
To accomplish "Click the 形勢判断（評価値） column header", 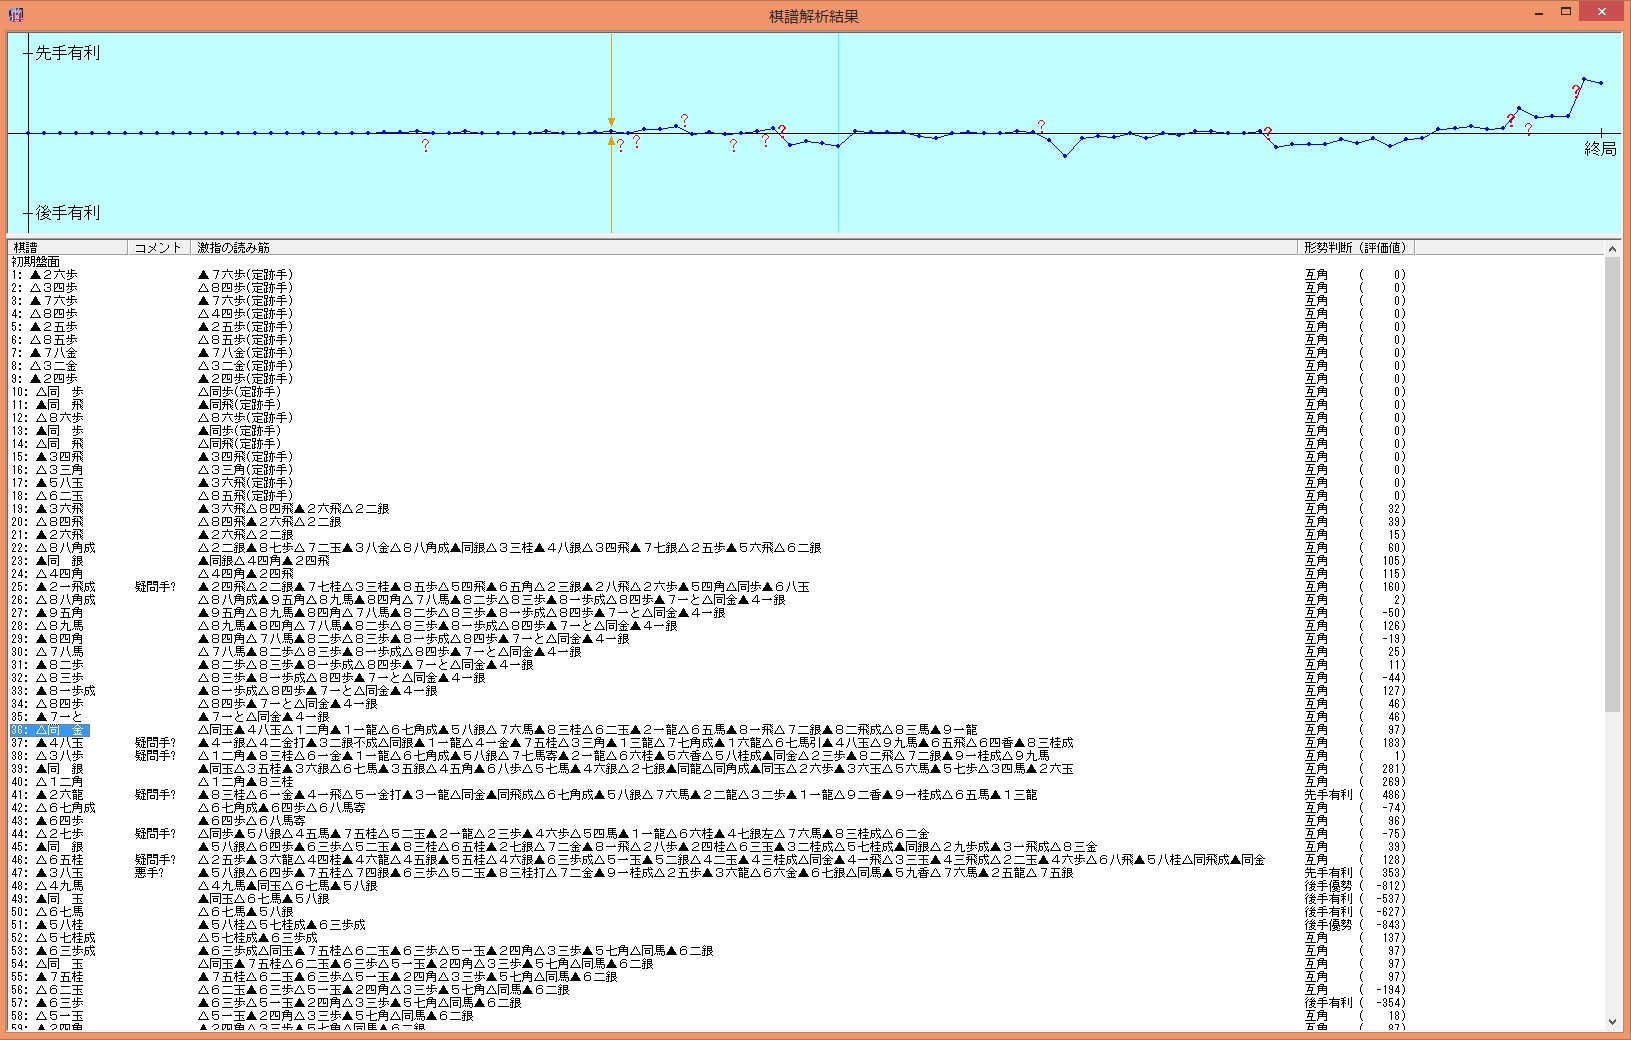I will click(1354, 248).
